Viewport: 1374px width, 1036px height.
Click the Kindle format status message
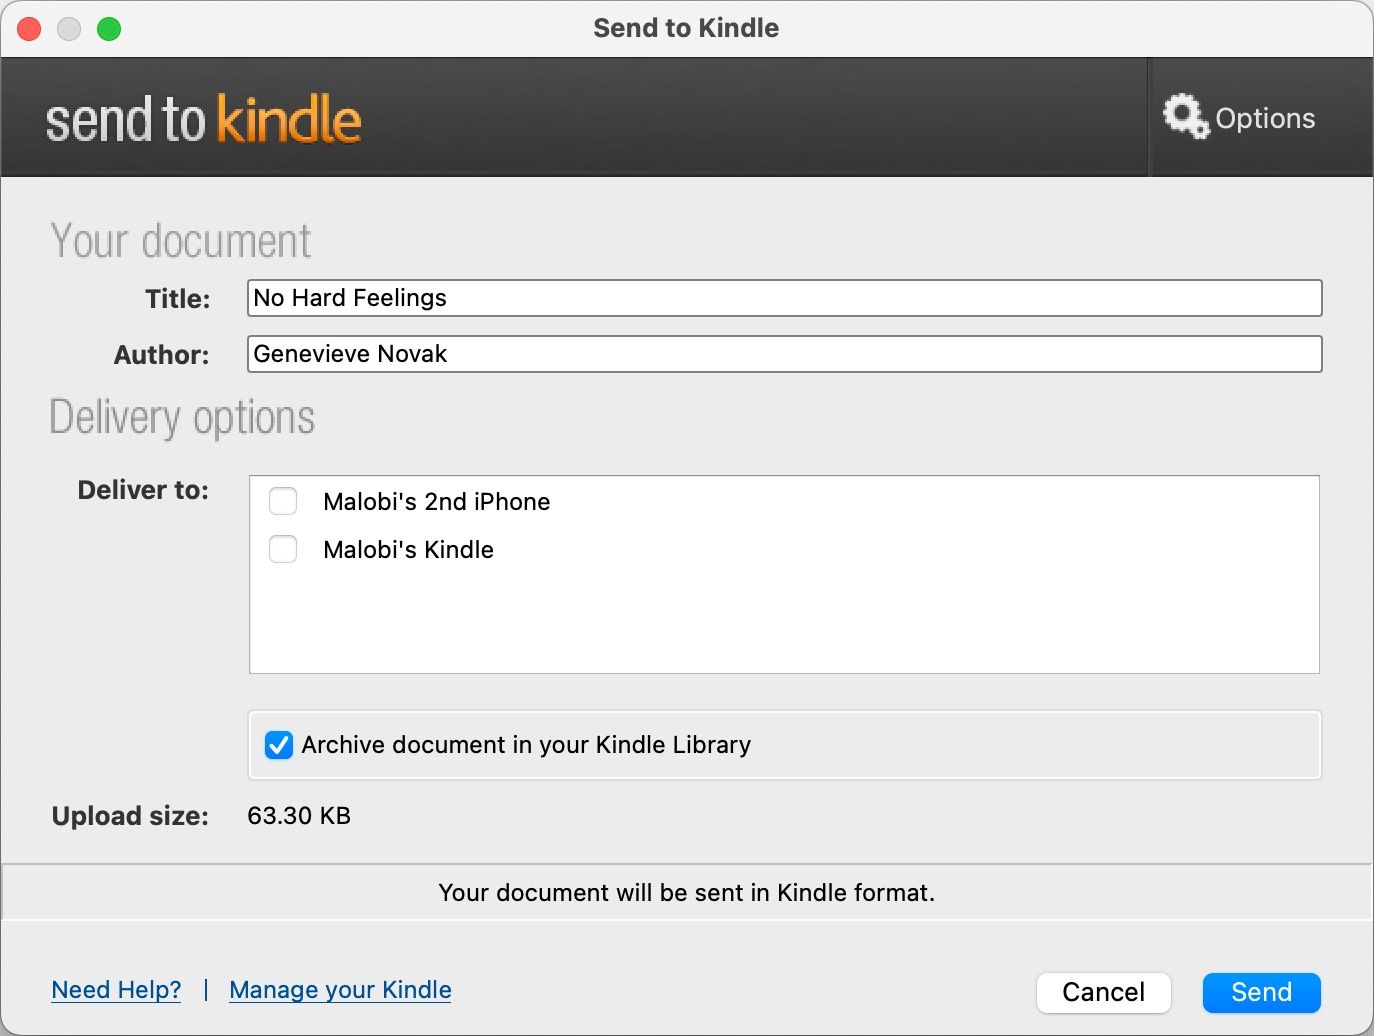(x=686, y=892)
